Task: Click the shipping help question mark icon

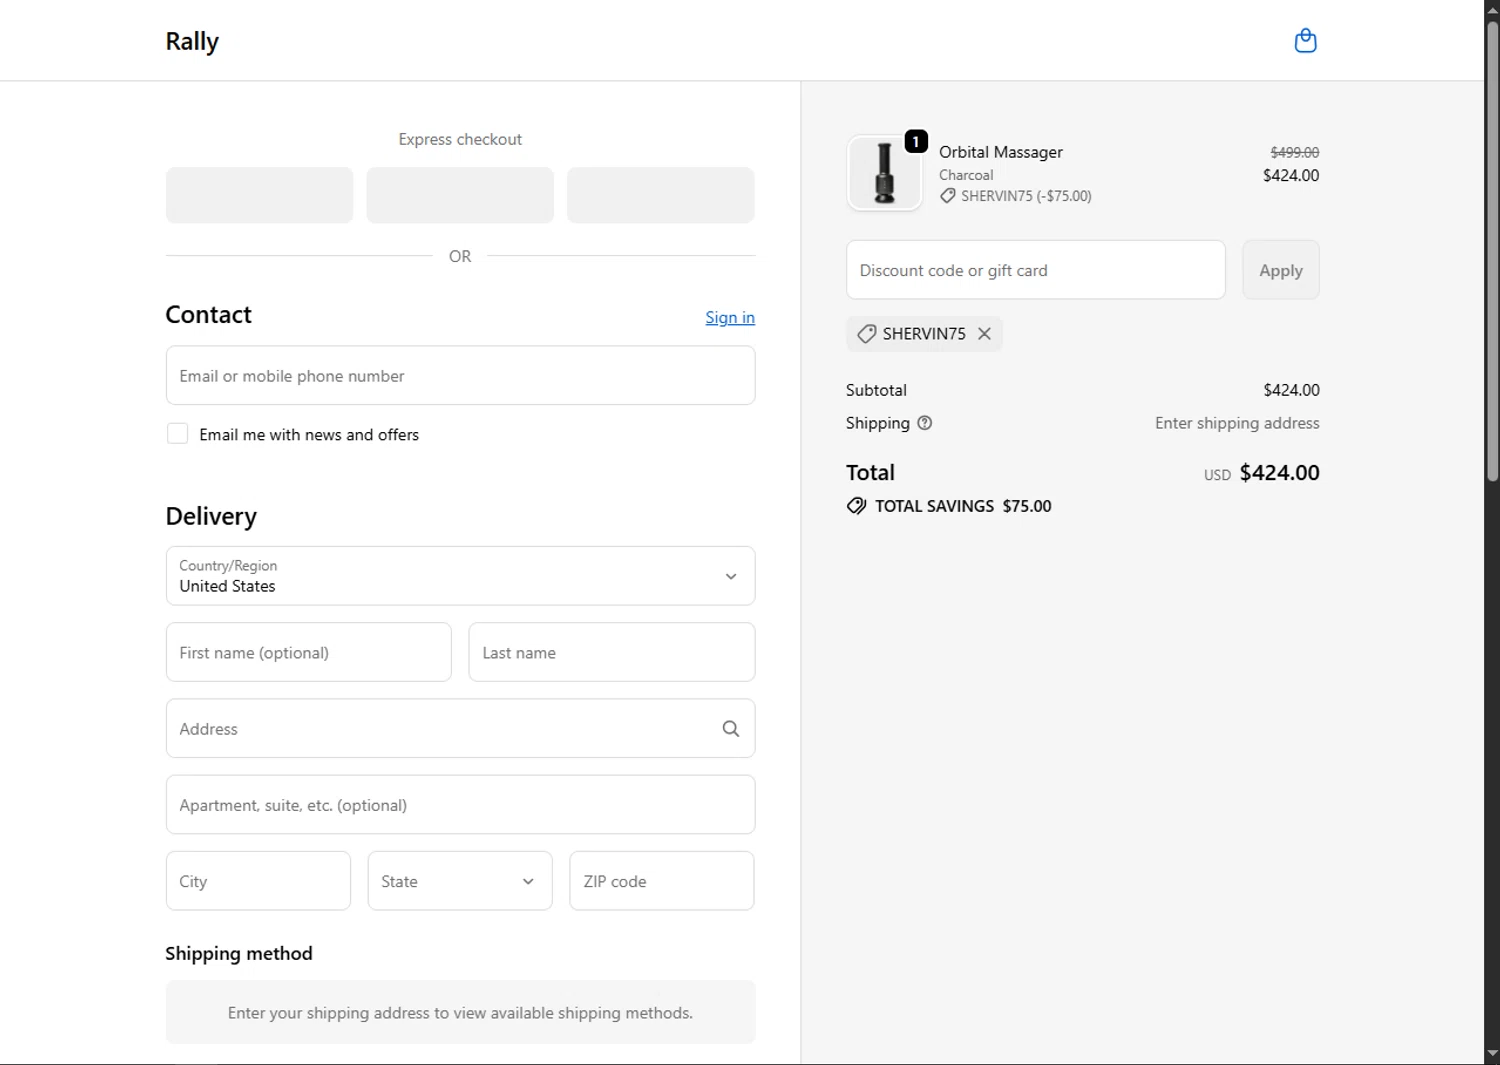Action: pyautogui.click(x=925, y=423)
